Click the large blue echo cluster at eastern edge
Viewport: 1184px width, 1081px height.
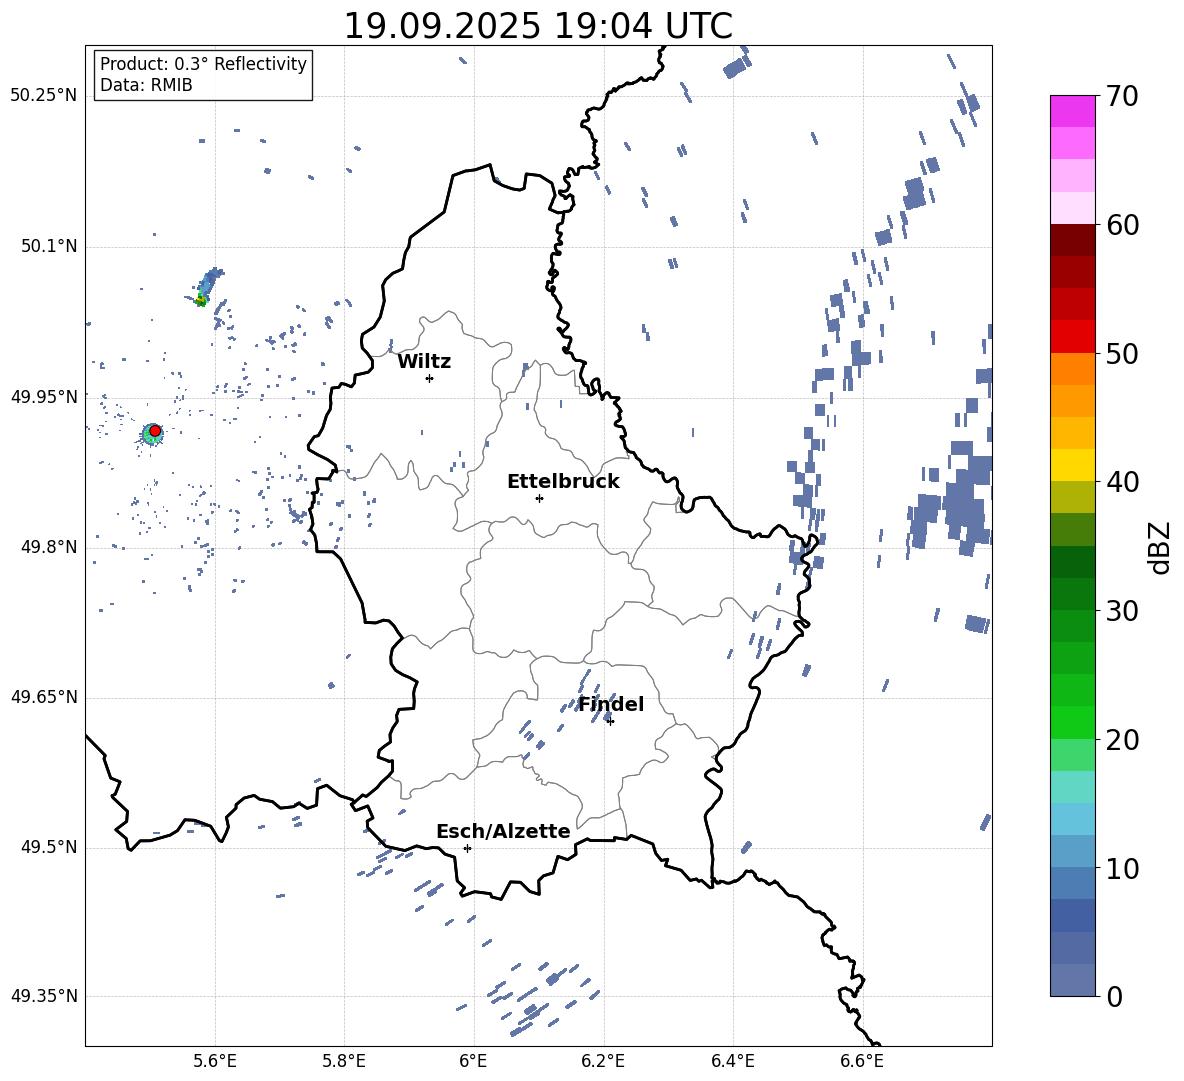[x=965, y=498]
